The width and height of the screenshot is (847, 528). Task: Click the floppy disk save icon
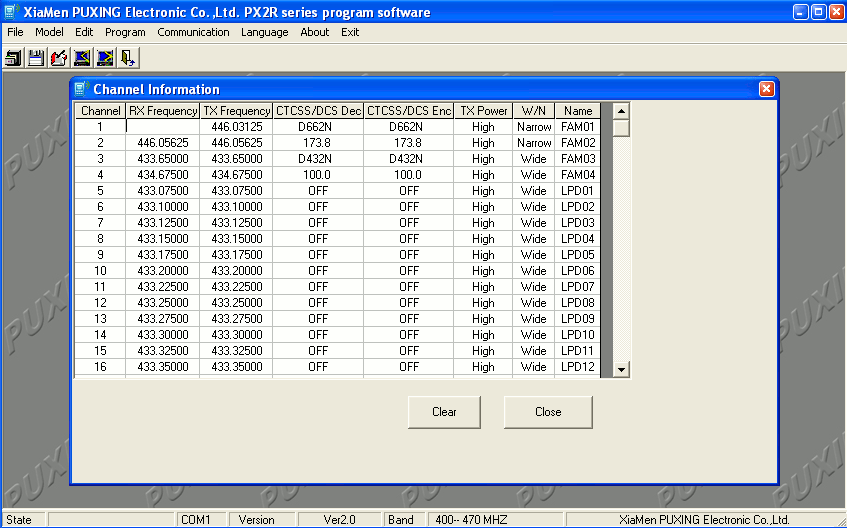click(36, 58)
